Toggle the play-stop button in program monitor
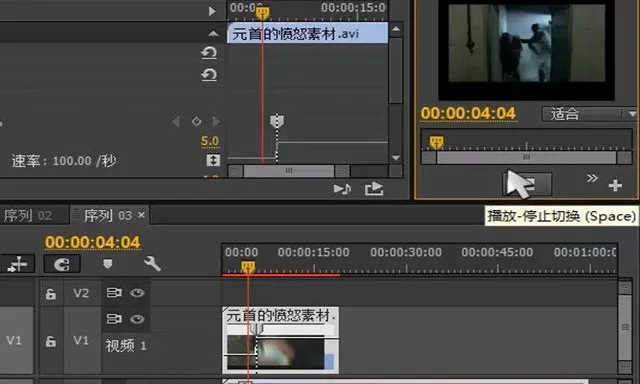 [x=527, y=184]
